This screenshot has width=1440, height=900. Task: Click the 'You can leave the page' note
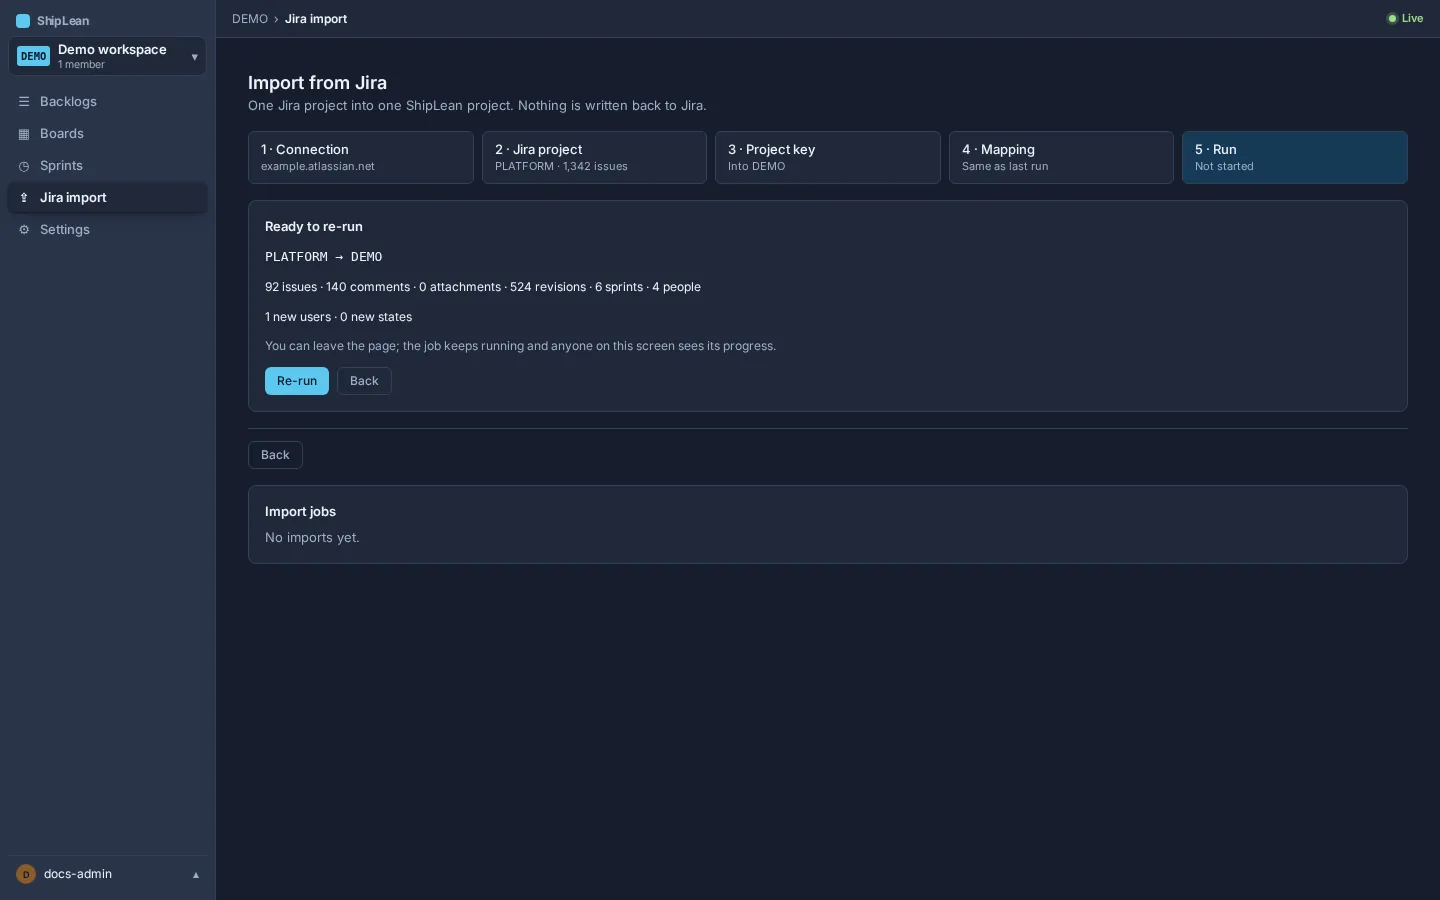point(520,346)
